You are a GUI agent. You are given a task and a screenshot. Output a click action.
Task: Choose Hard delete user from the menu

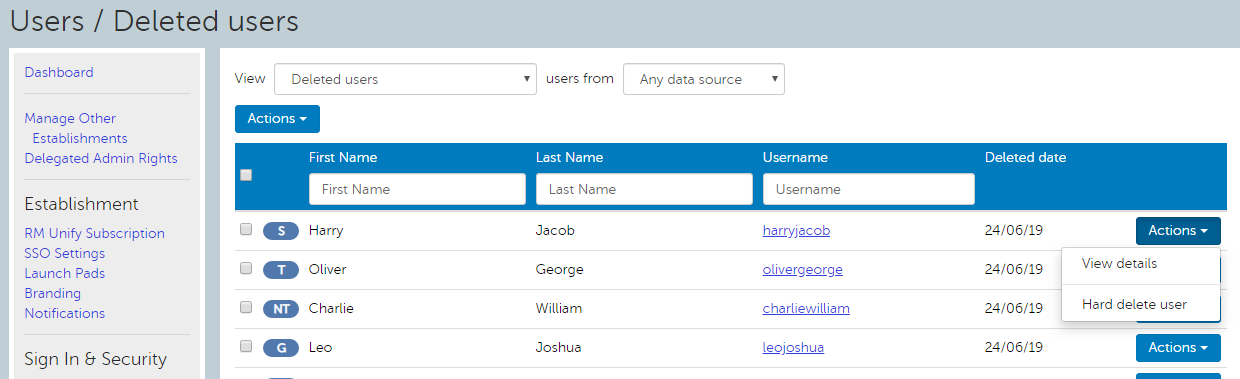coord(1134,305)
